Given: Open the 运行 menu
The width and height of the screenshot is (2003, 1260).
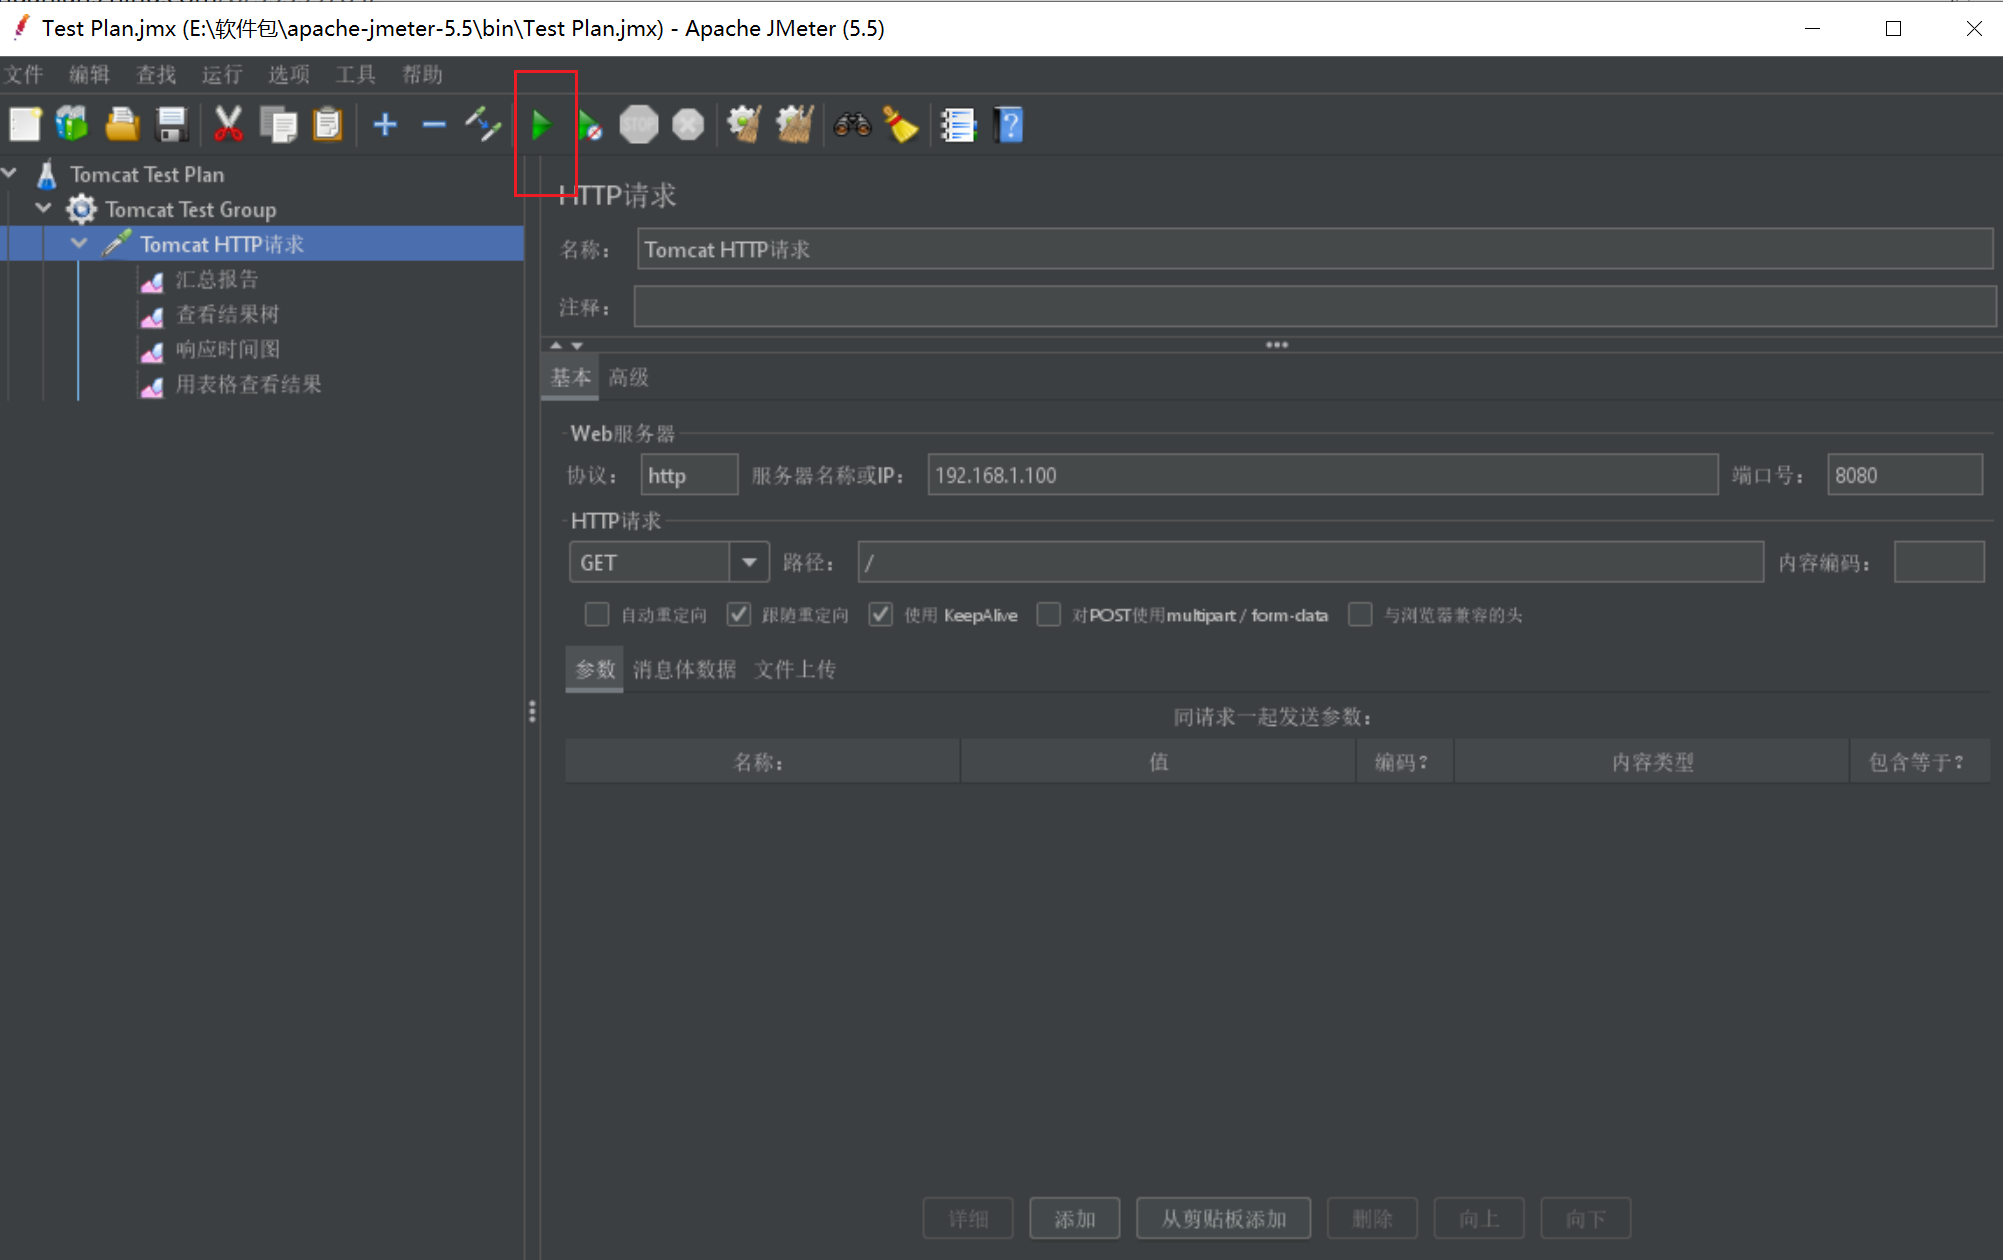Looking at the screenshot, I should click(x=222, y=75).
